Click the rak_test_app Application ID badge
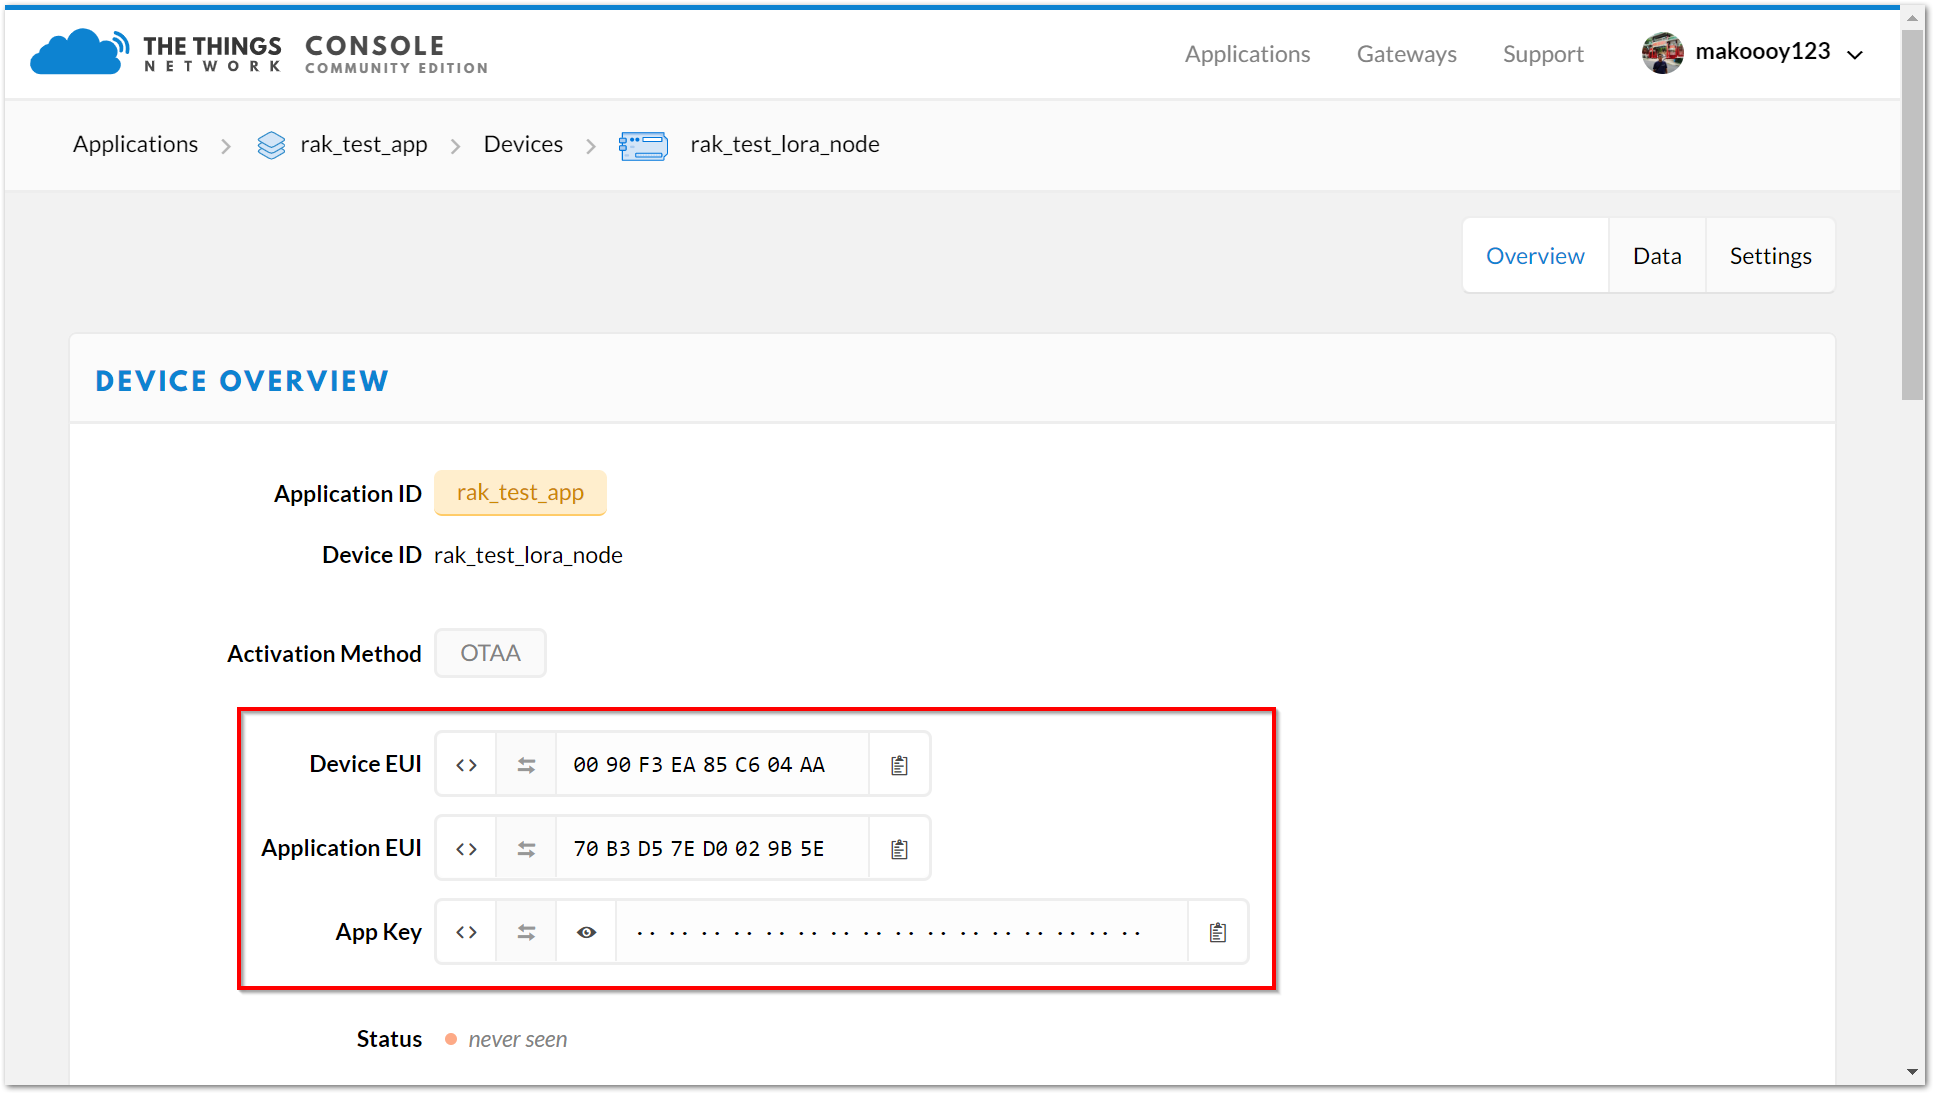This screenshot has height=1094, width=1934. [520, 493]
